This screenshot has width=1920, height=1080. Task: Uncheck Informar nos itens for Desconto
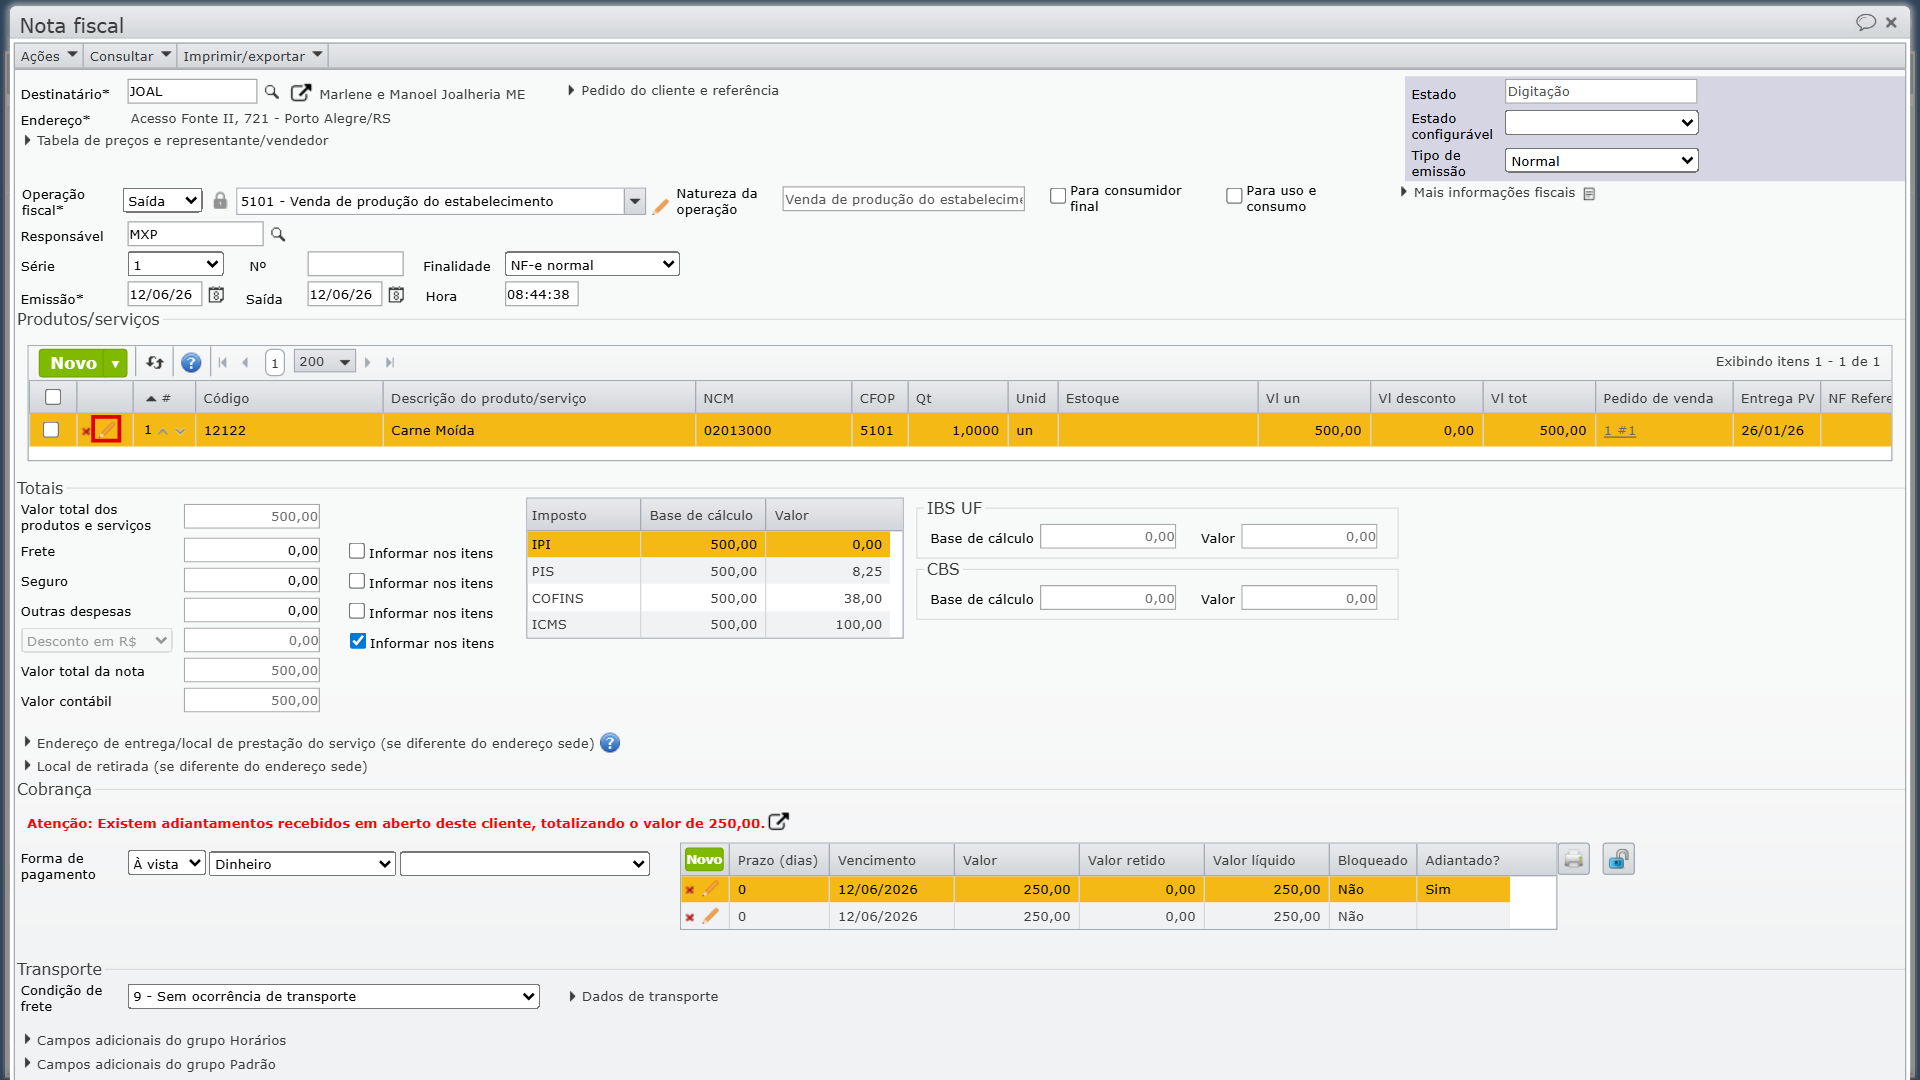[x=358, y=641]
